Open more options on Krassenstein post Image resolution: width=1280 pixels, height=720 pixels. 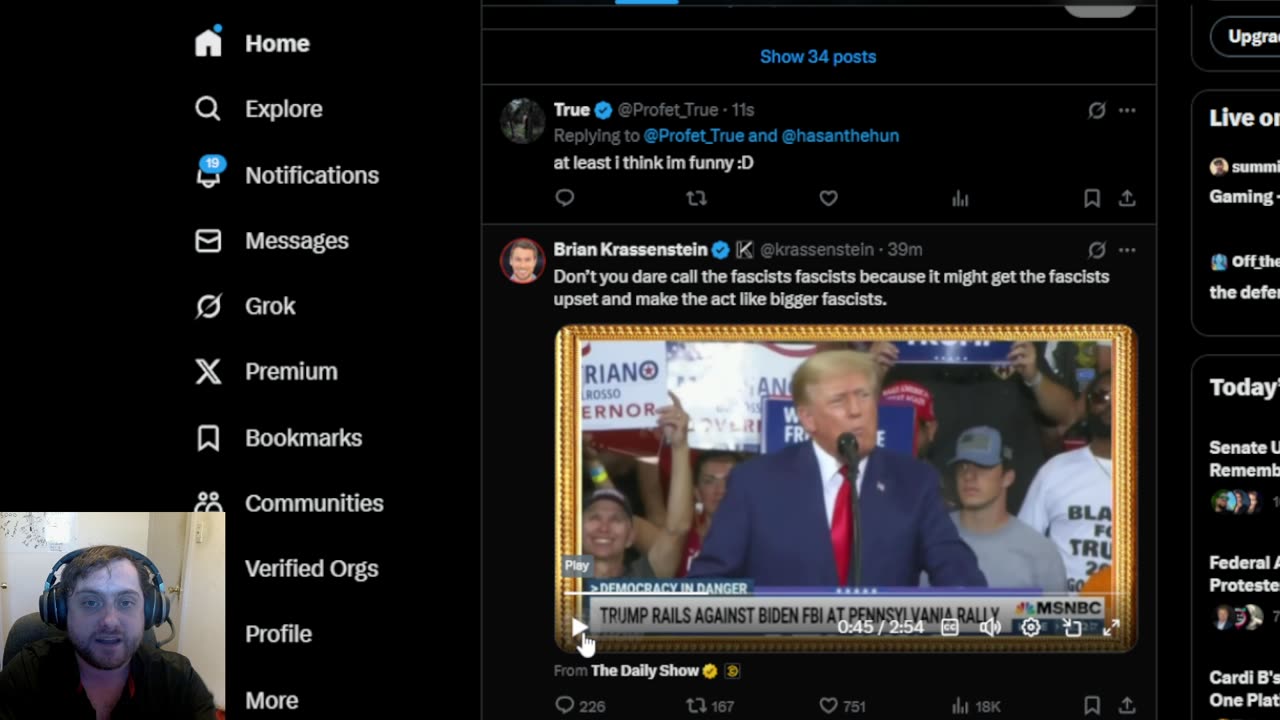point(1127,250)
